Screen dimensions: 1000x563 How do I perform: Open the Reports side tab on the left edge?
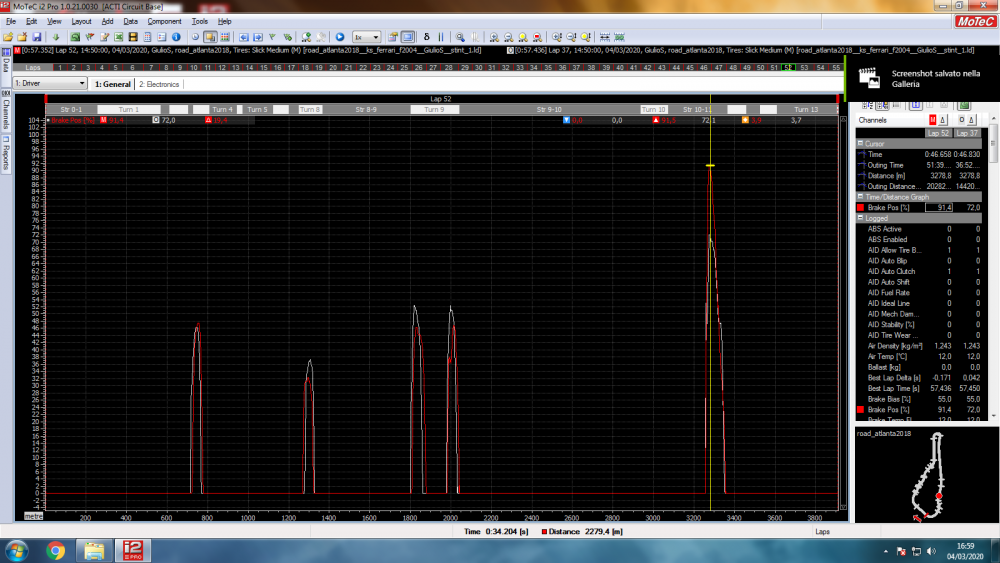click(6, 154)
